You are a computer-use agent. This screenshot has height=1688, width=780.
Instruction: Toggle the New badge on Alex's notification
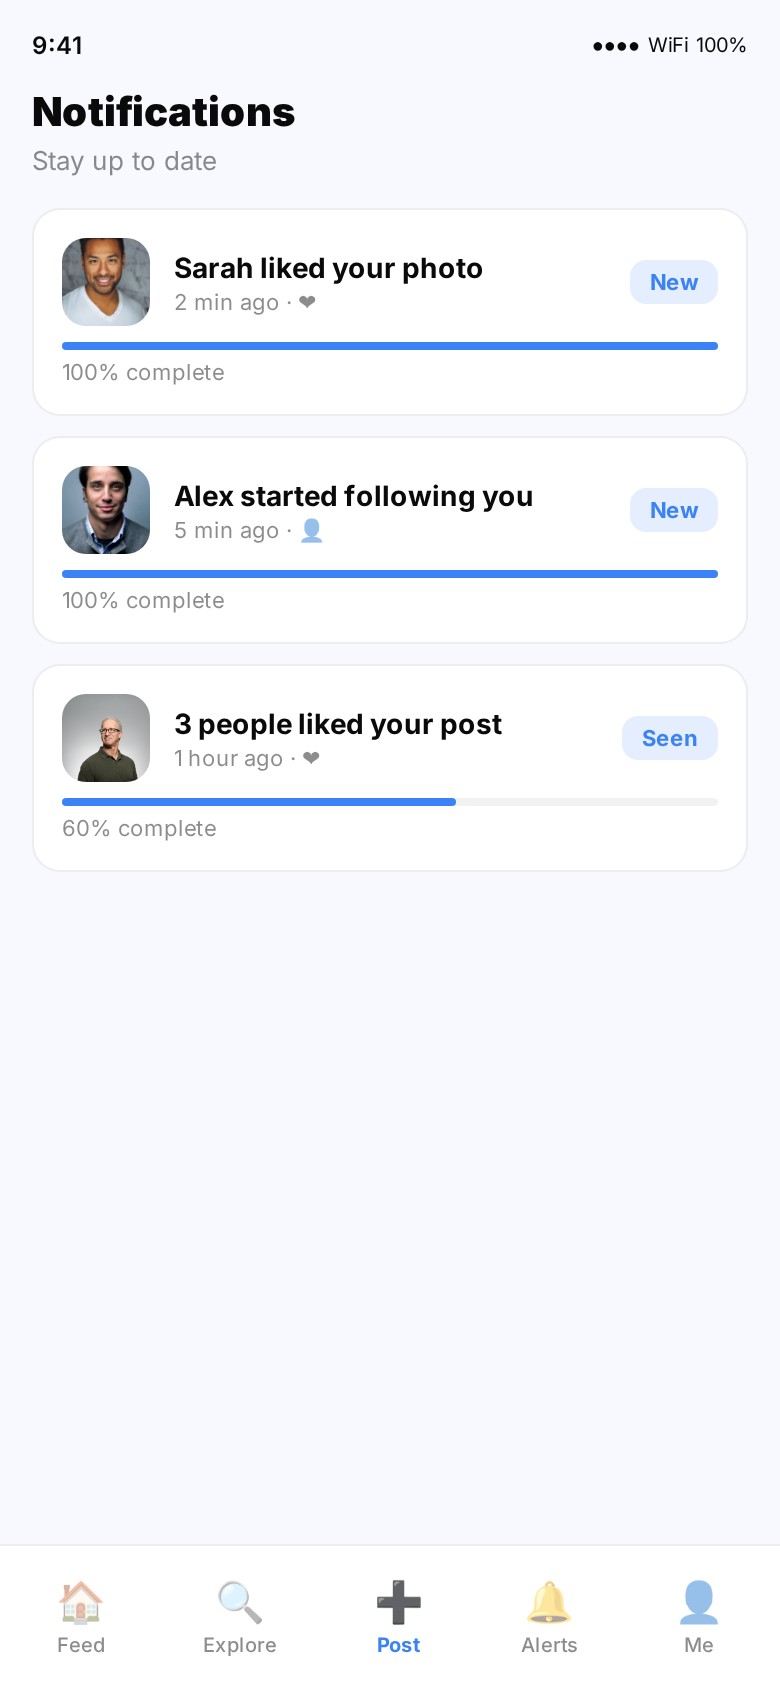(x=673, y=510)
